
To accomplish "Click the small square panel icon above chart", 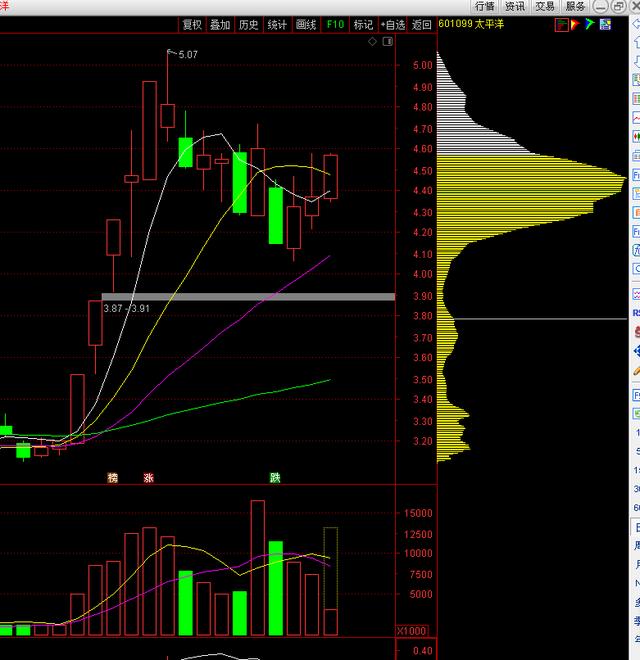I will click(386, 42).
